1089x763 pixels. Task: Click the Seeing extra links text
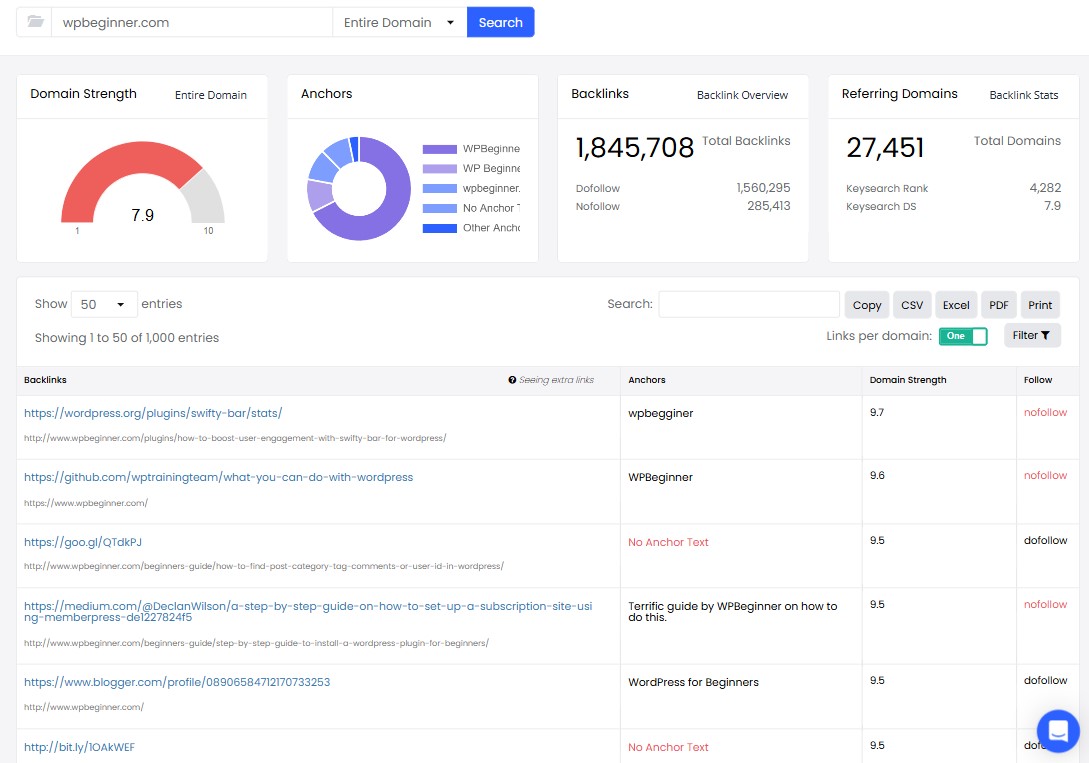coord(556,380)
